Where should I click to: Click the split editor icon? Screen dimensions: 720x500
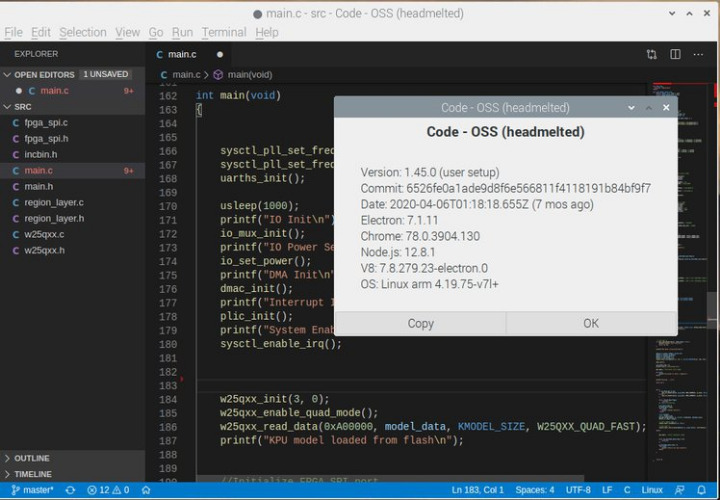tap(675, 54)
